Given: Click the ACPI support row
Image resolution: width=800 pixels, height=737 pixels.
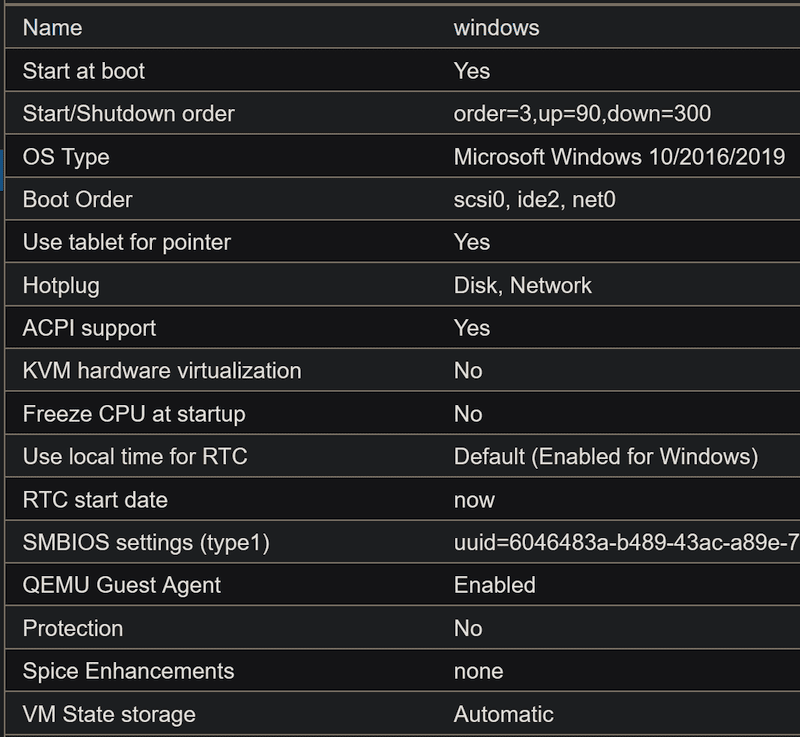Looking at the screenshot, I should [x=89, y=328].
